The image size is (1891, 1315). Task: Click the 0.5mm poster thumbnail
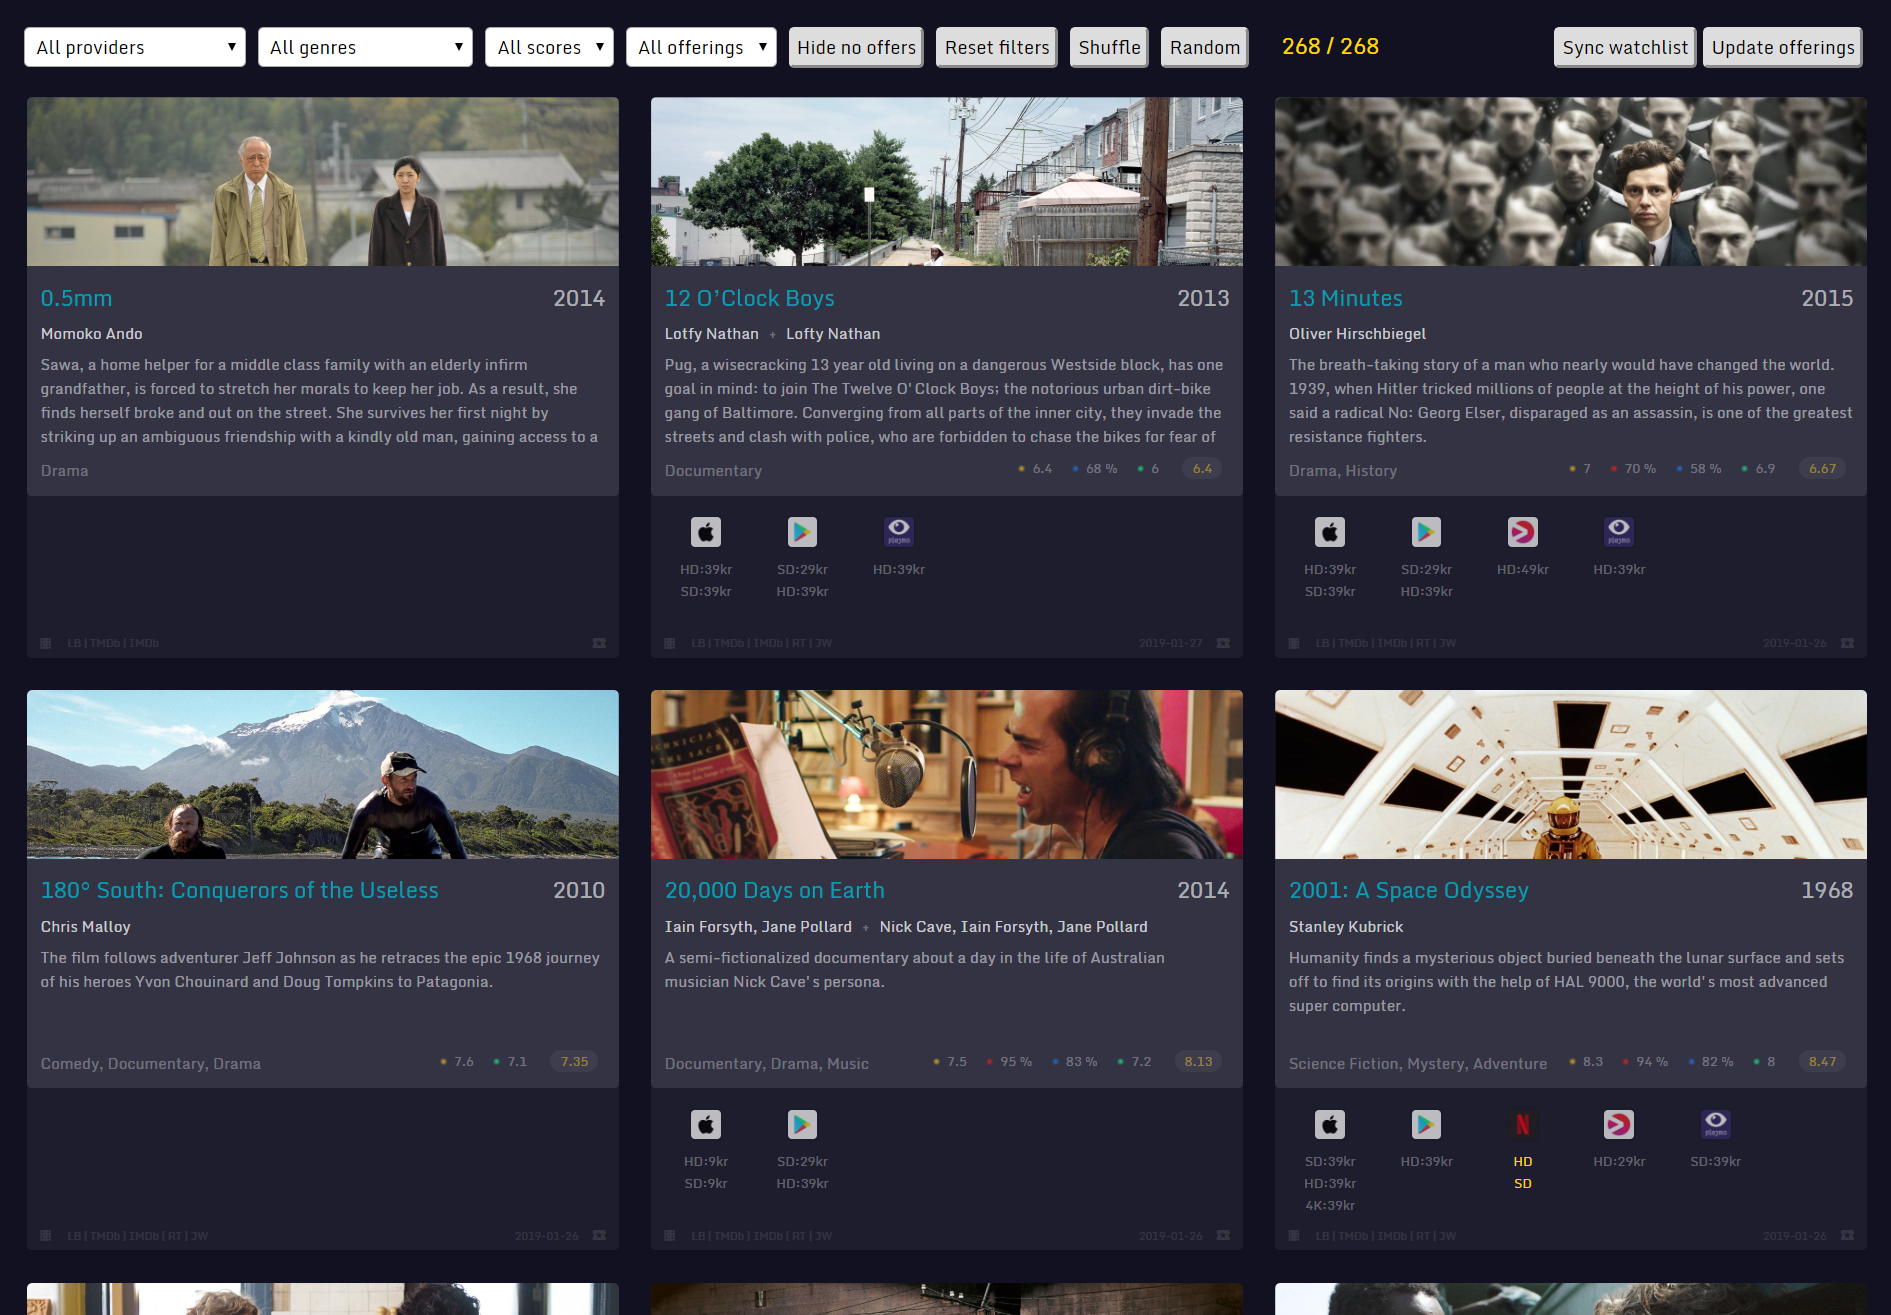pos(323,181)
